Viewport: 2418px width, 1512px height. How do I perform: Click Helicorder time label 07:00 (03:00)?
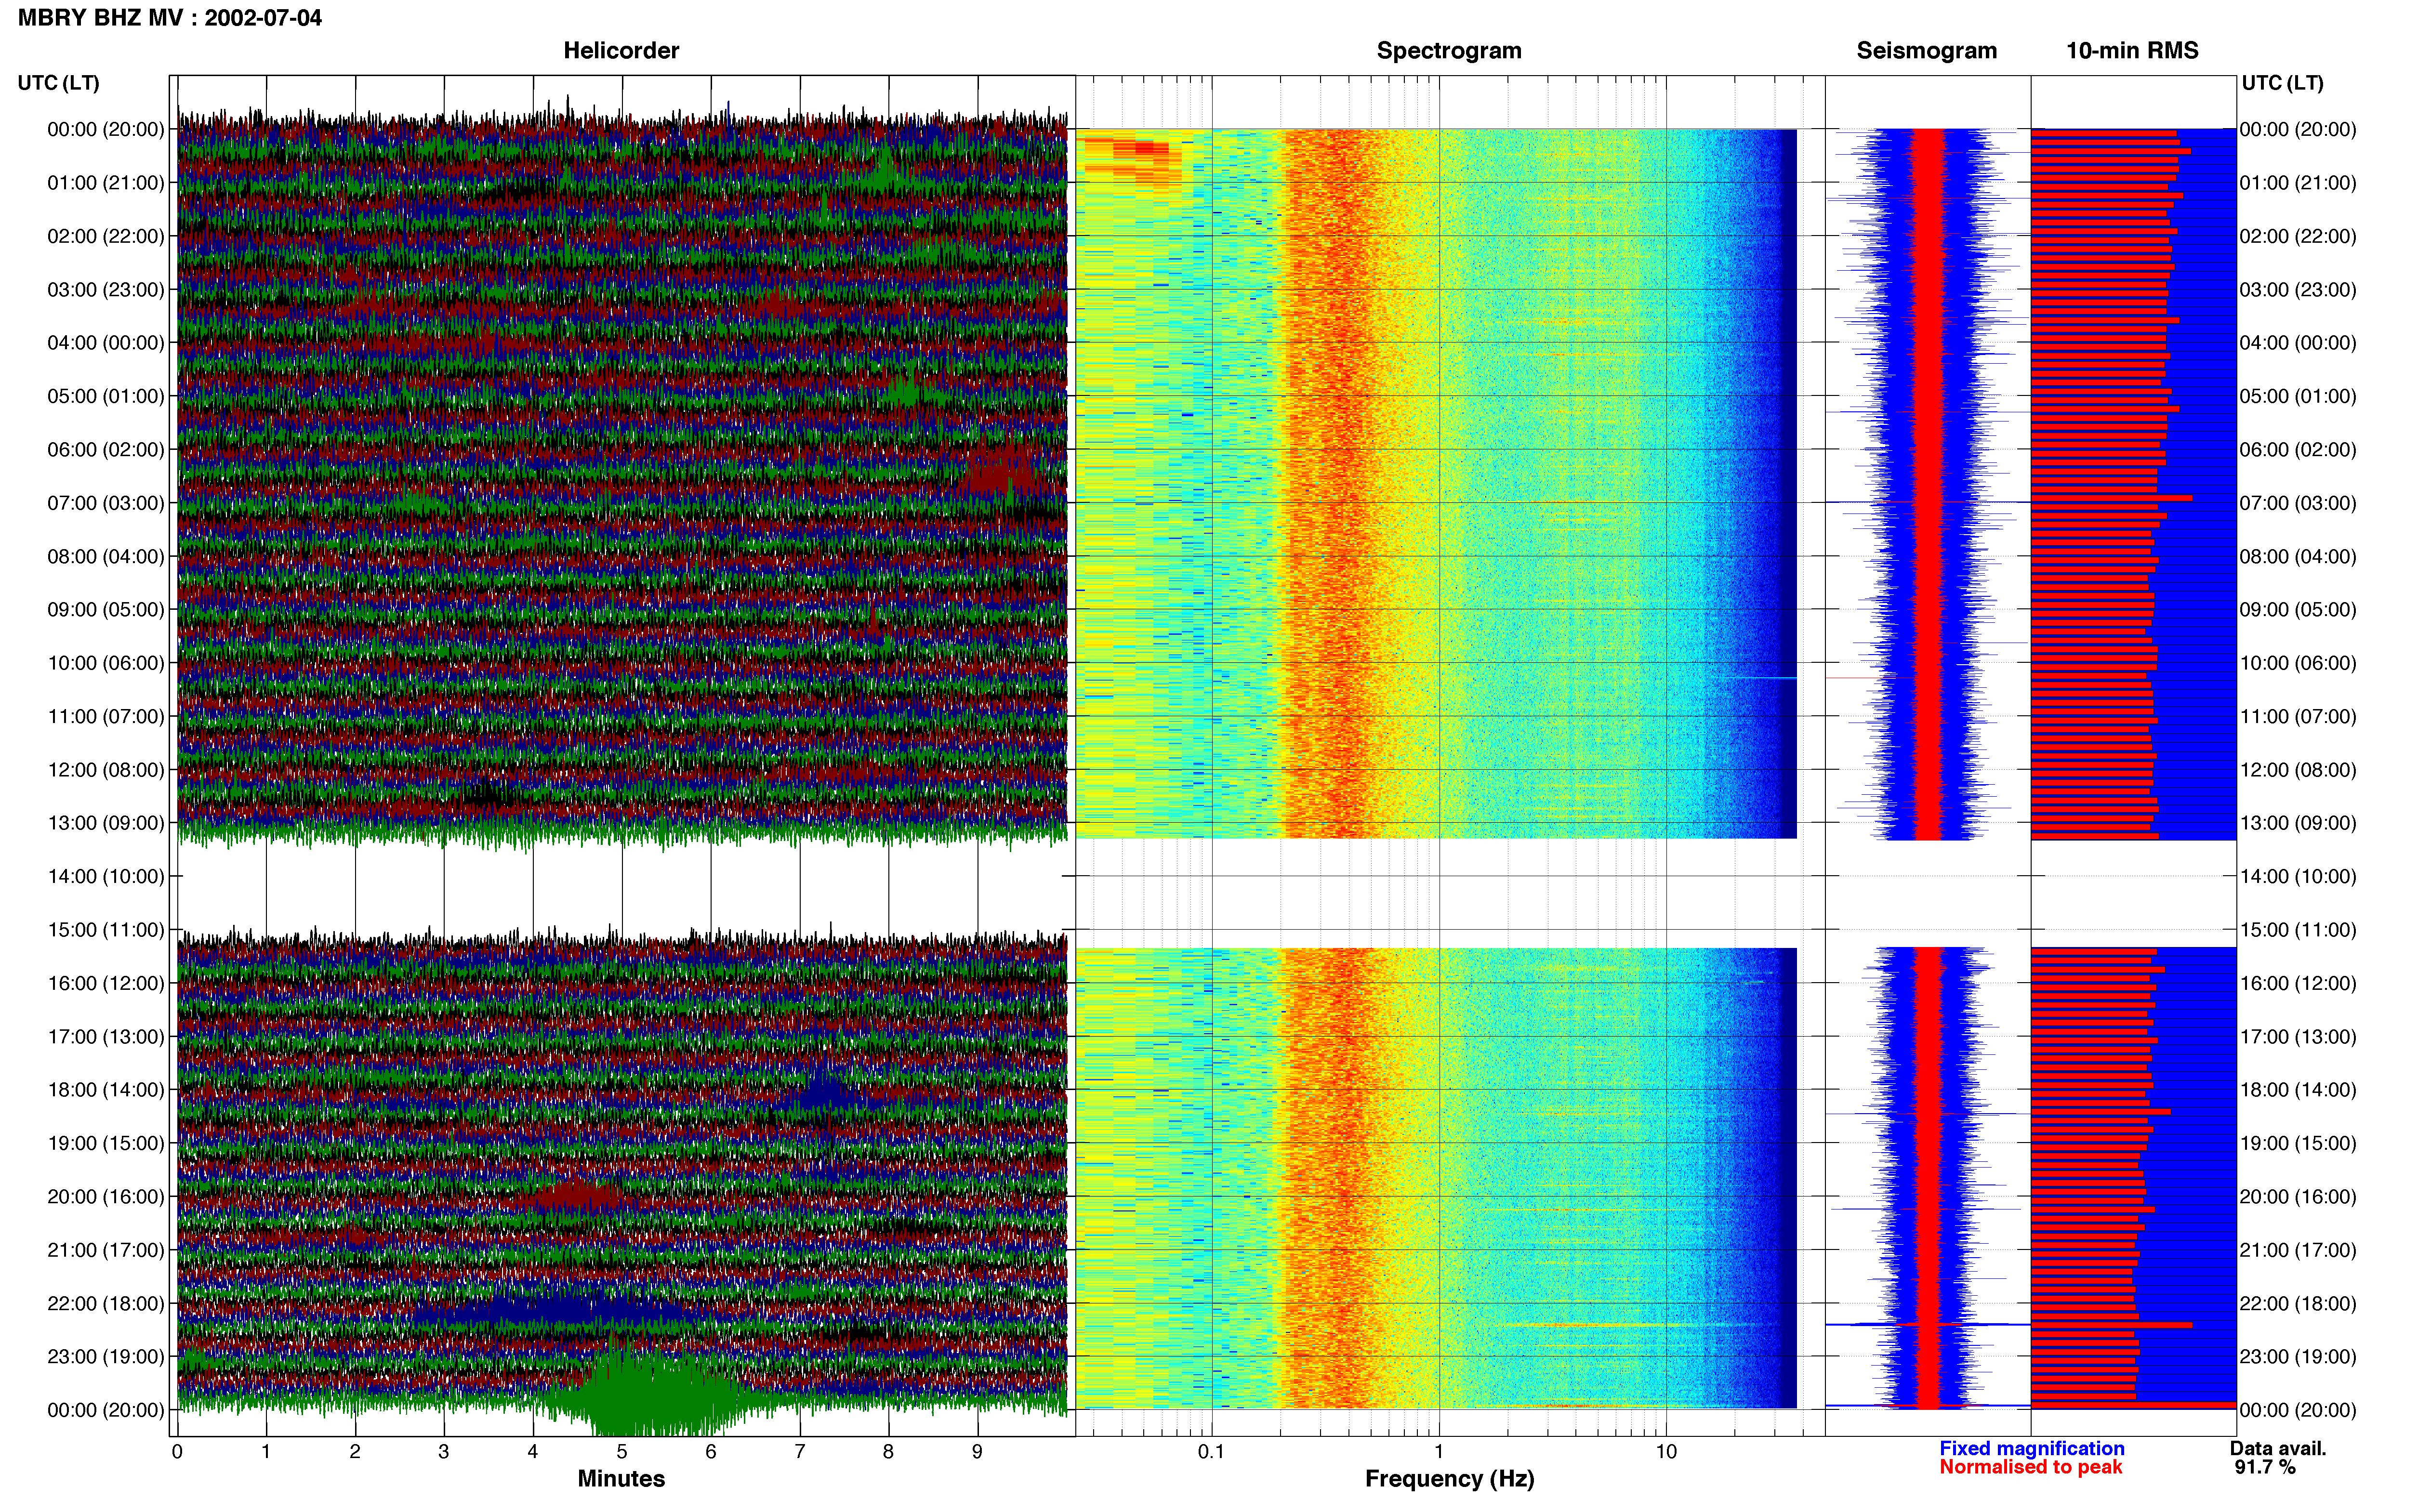click(106, 503)
